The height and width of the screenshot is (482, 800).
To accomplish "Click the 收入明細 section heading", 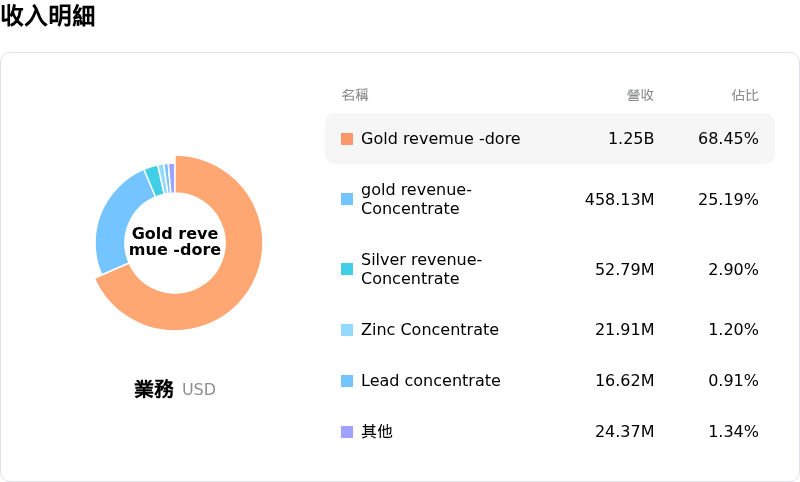I will [48, 16].
